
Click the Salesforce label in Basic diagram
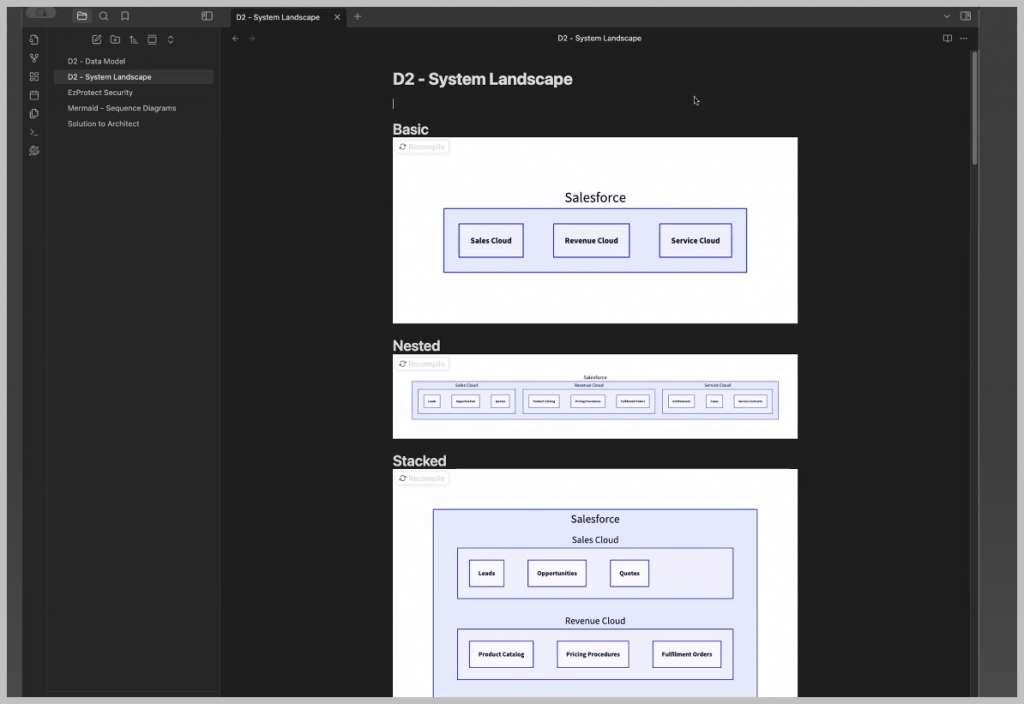pyautogui.click(x=595, y=197)
